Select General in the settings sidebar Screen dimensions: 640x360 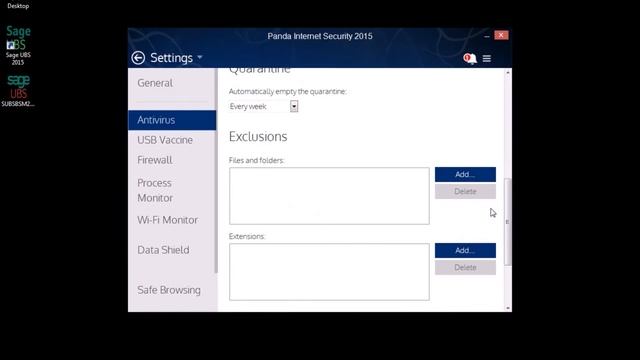click(x=155, y=83)
